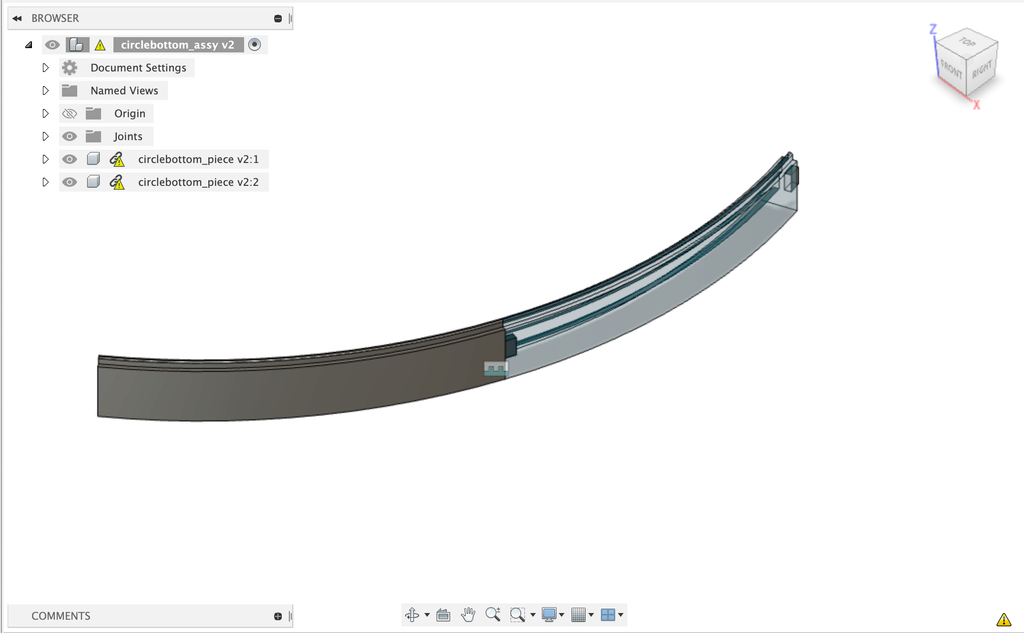Viewport: 1024px width, 633px height.
Task: Open the Display Settings dropdown arrow
Action: [562, 615]
